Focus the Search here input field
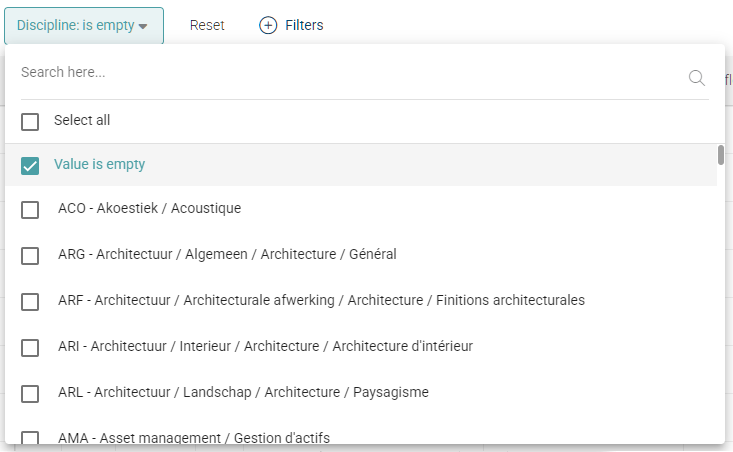Viewport: 733px width, 452px height. (340, 73)
